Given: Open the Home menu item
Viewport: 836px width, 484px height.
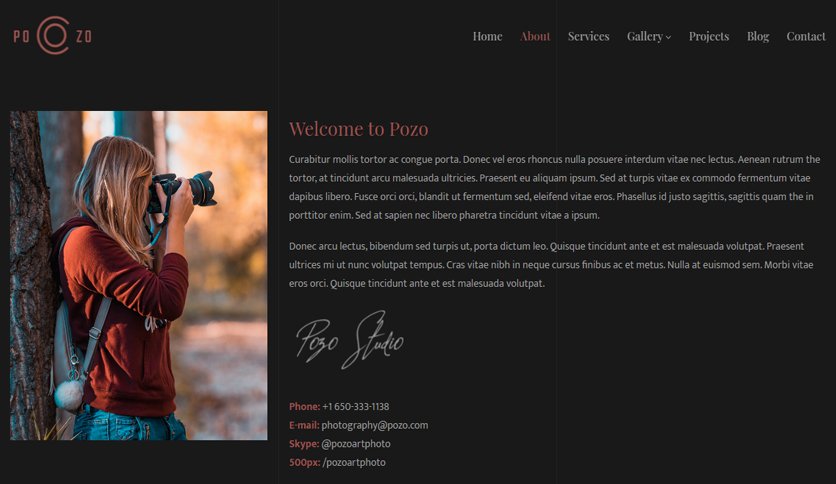Looking at the screenshot, I should tap(487, 36).
